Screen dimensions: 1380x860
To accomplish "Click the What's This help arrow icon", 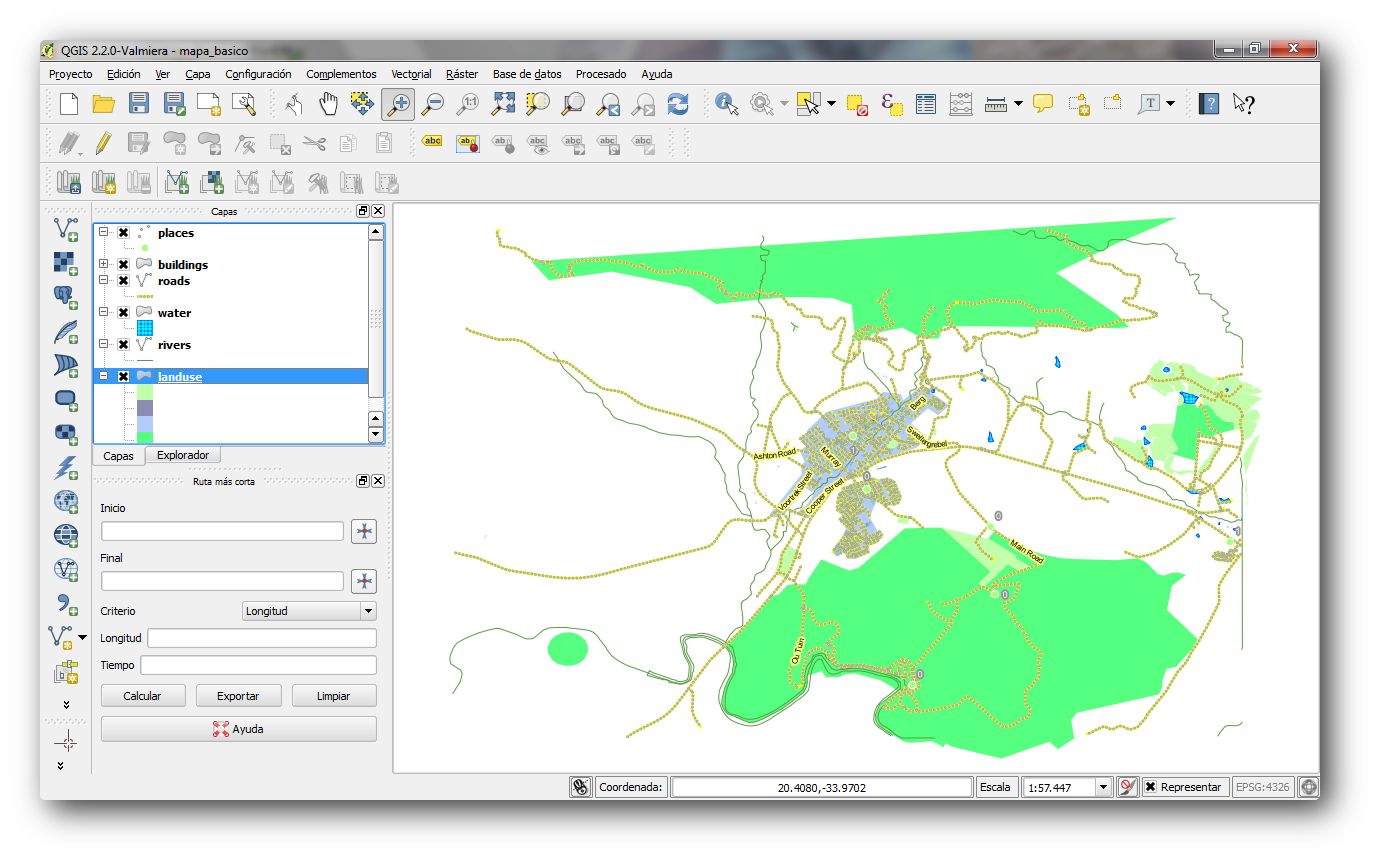I will point(1243,103).
